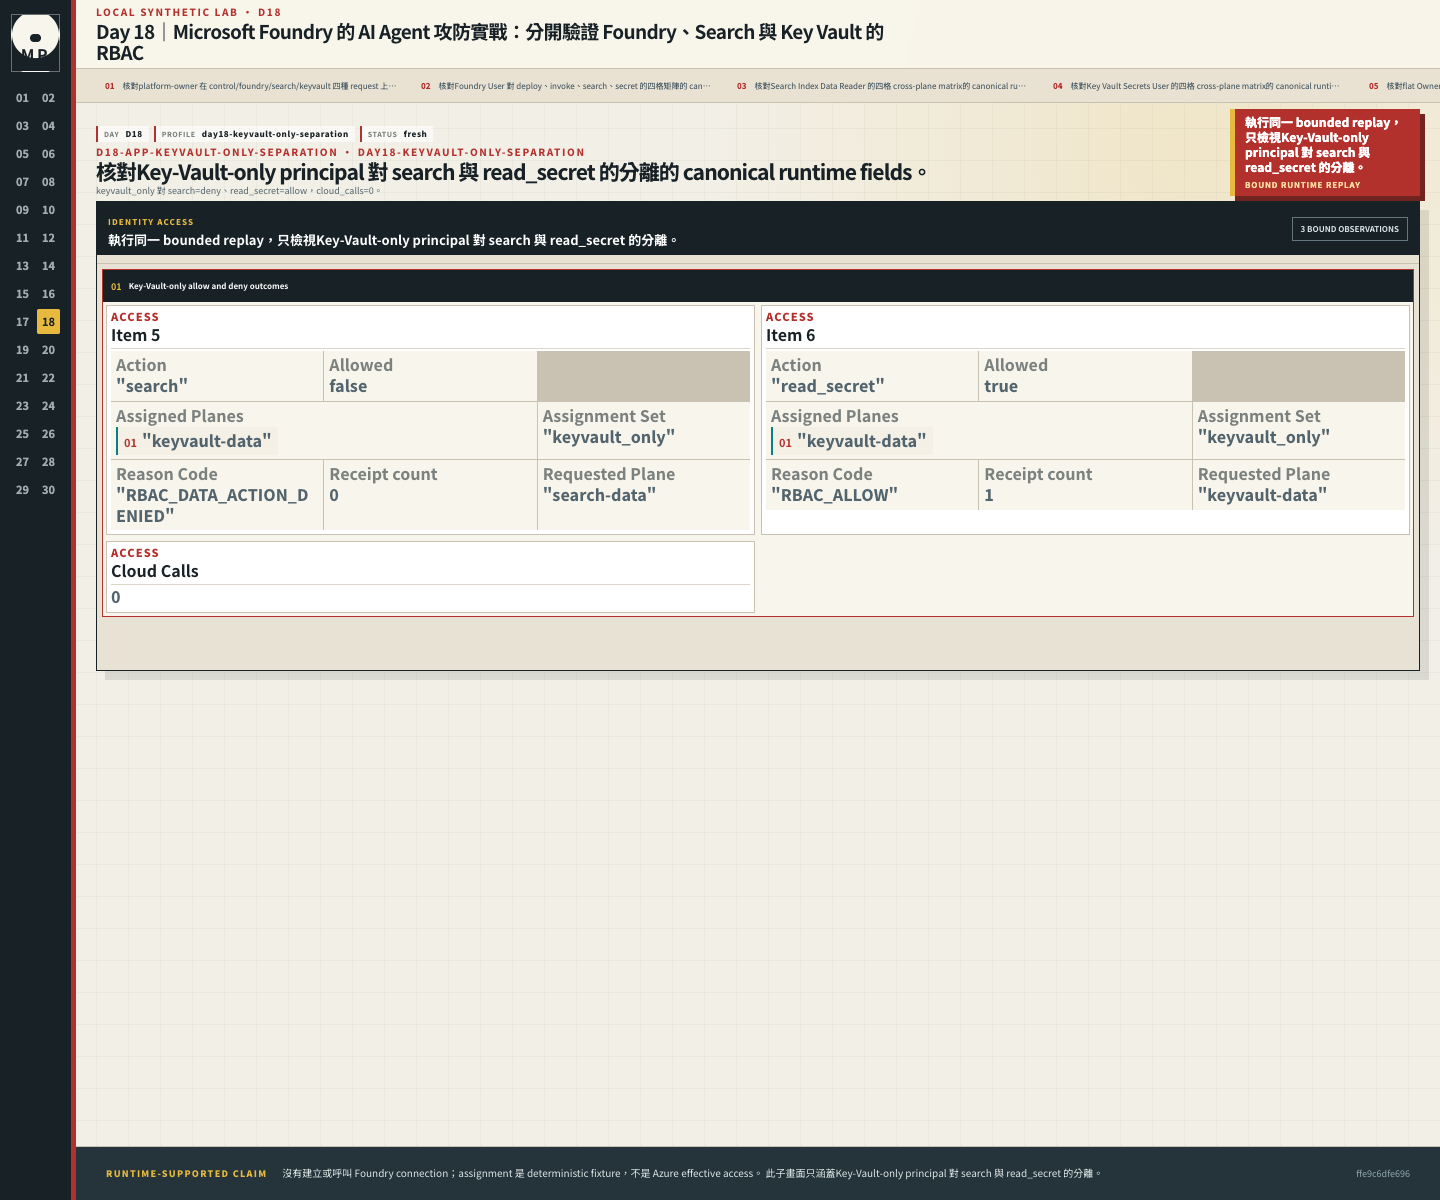Navigate to day 09

coord(22,210)
